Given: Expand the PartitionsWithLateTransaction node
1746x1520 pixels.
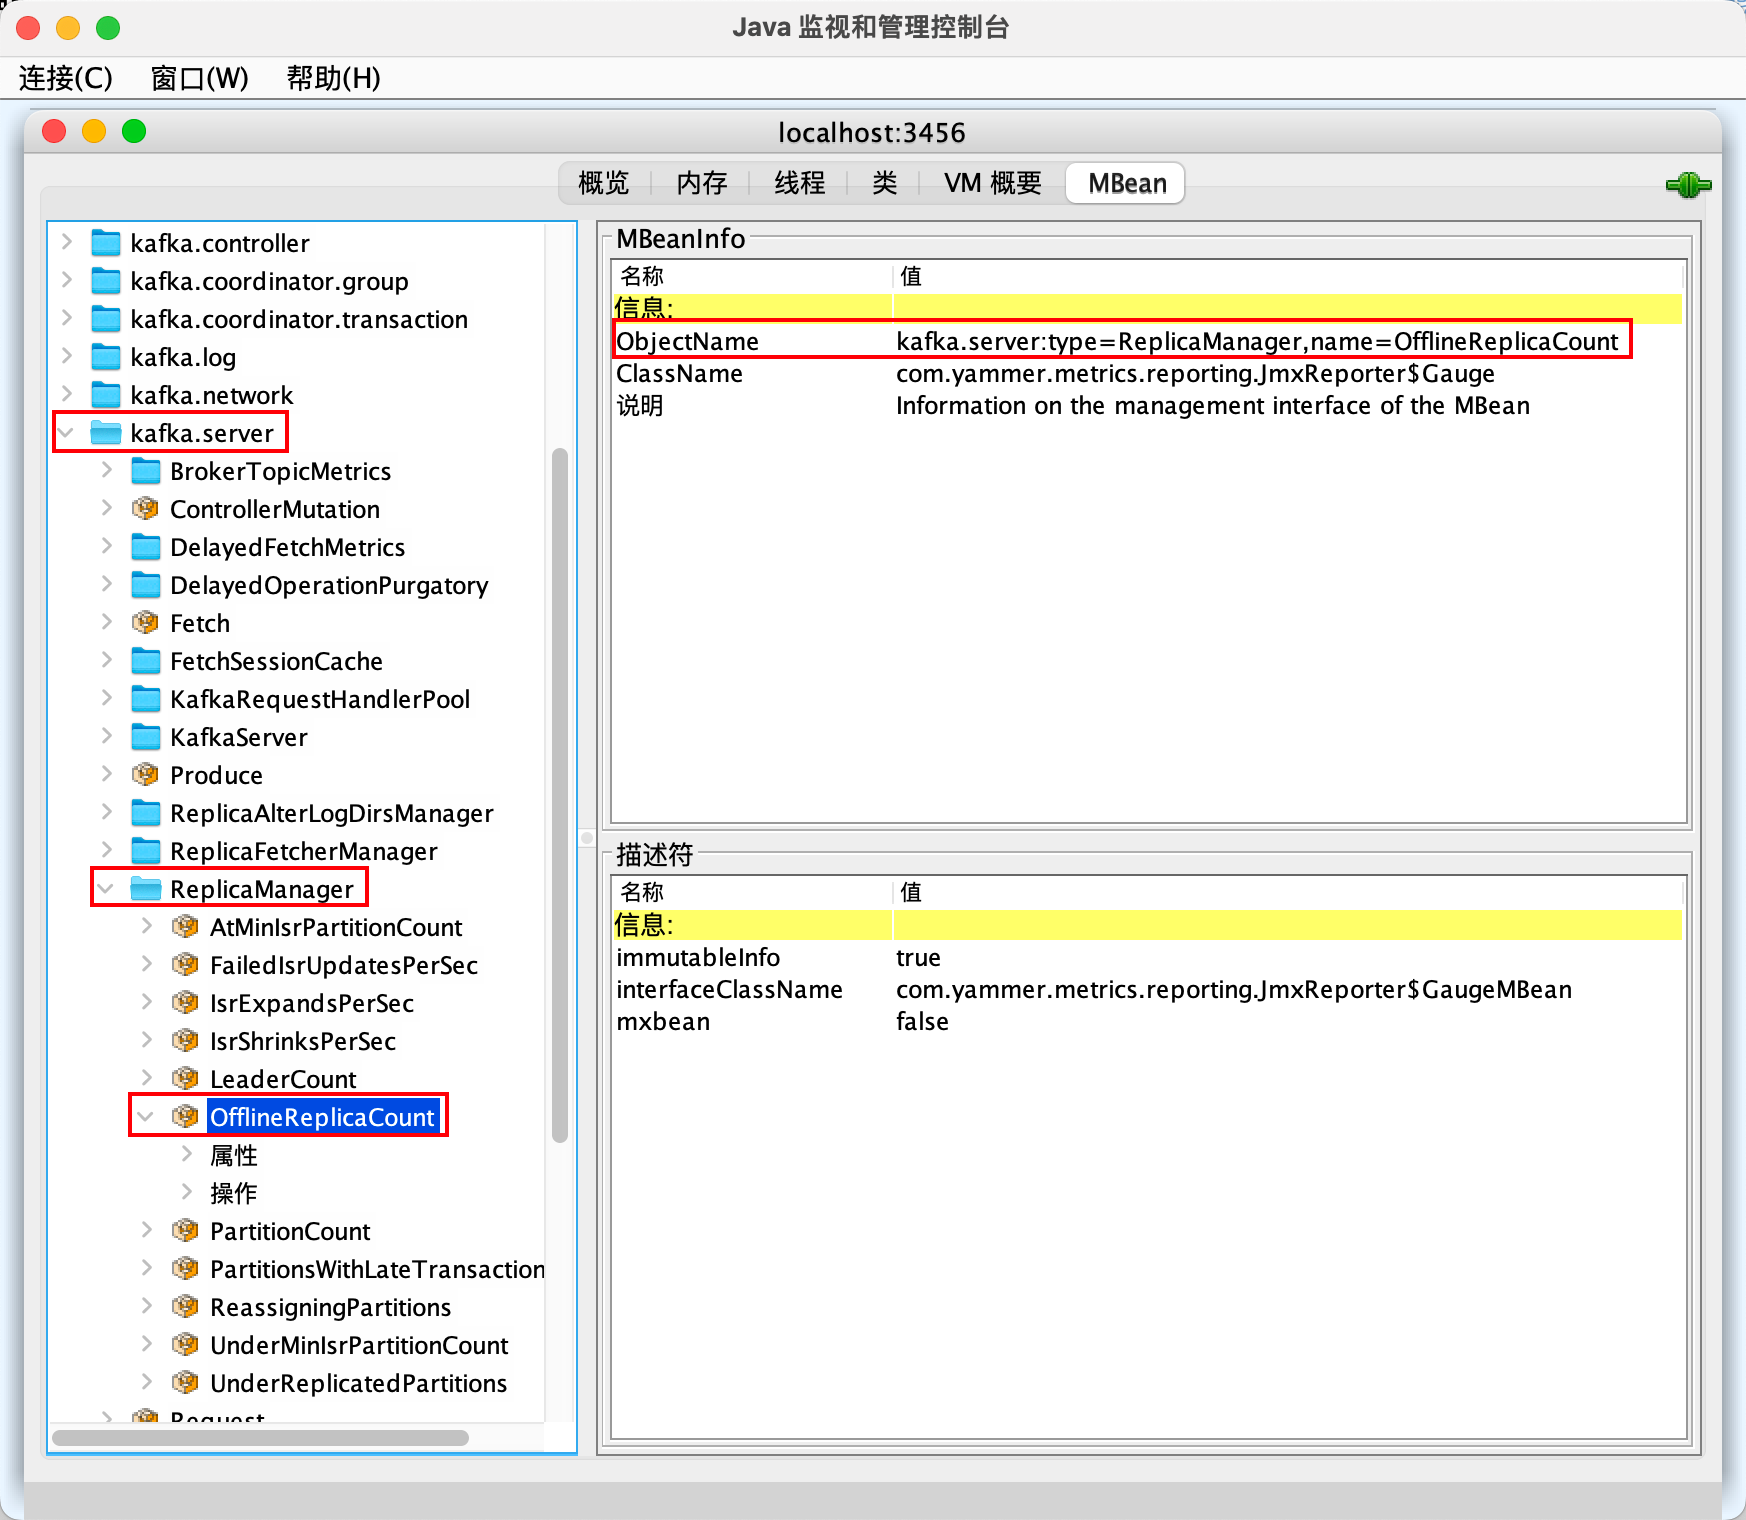Looking at the screenshot, I should coord(147,1269).
